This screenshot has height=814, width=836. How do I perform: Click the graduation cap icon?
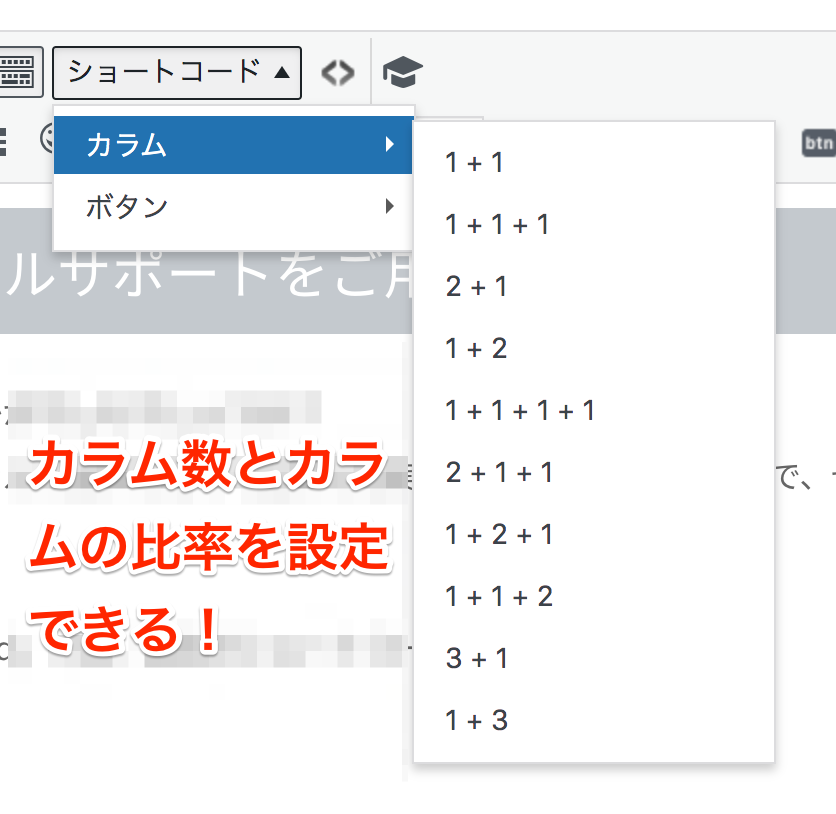(x=403, y=72)
